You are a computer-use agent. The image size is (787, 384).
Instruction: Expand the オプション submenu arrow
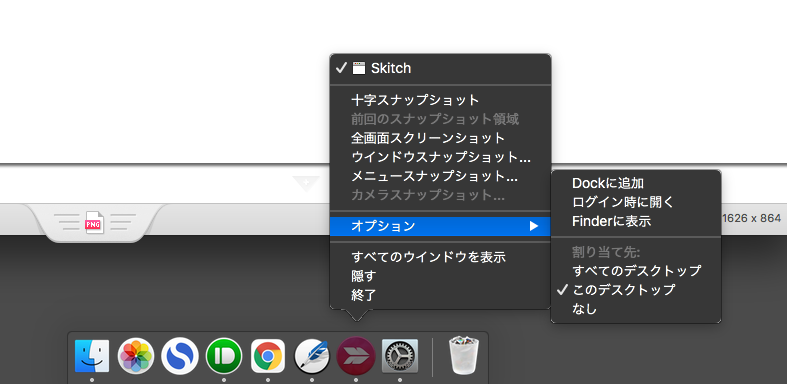point(534,226)
